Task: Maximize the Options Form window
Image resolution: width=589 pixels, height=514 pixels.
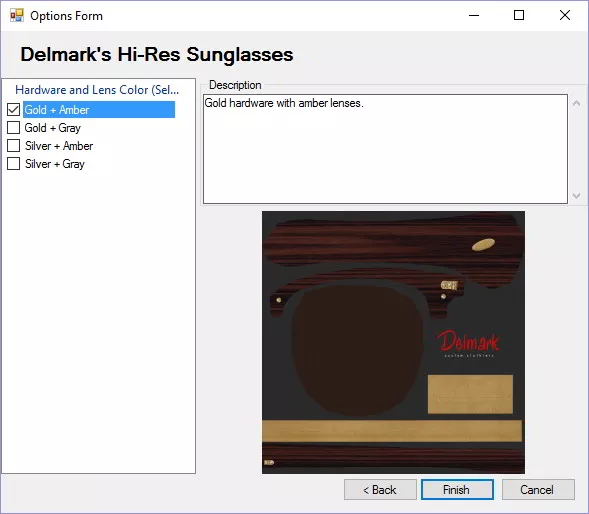Action: pos(519,15)
